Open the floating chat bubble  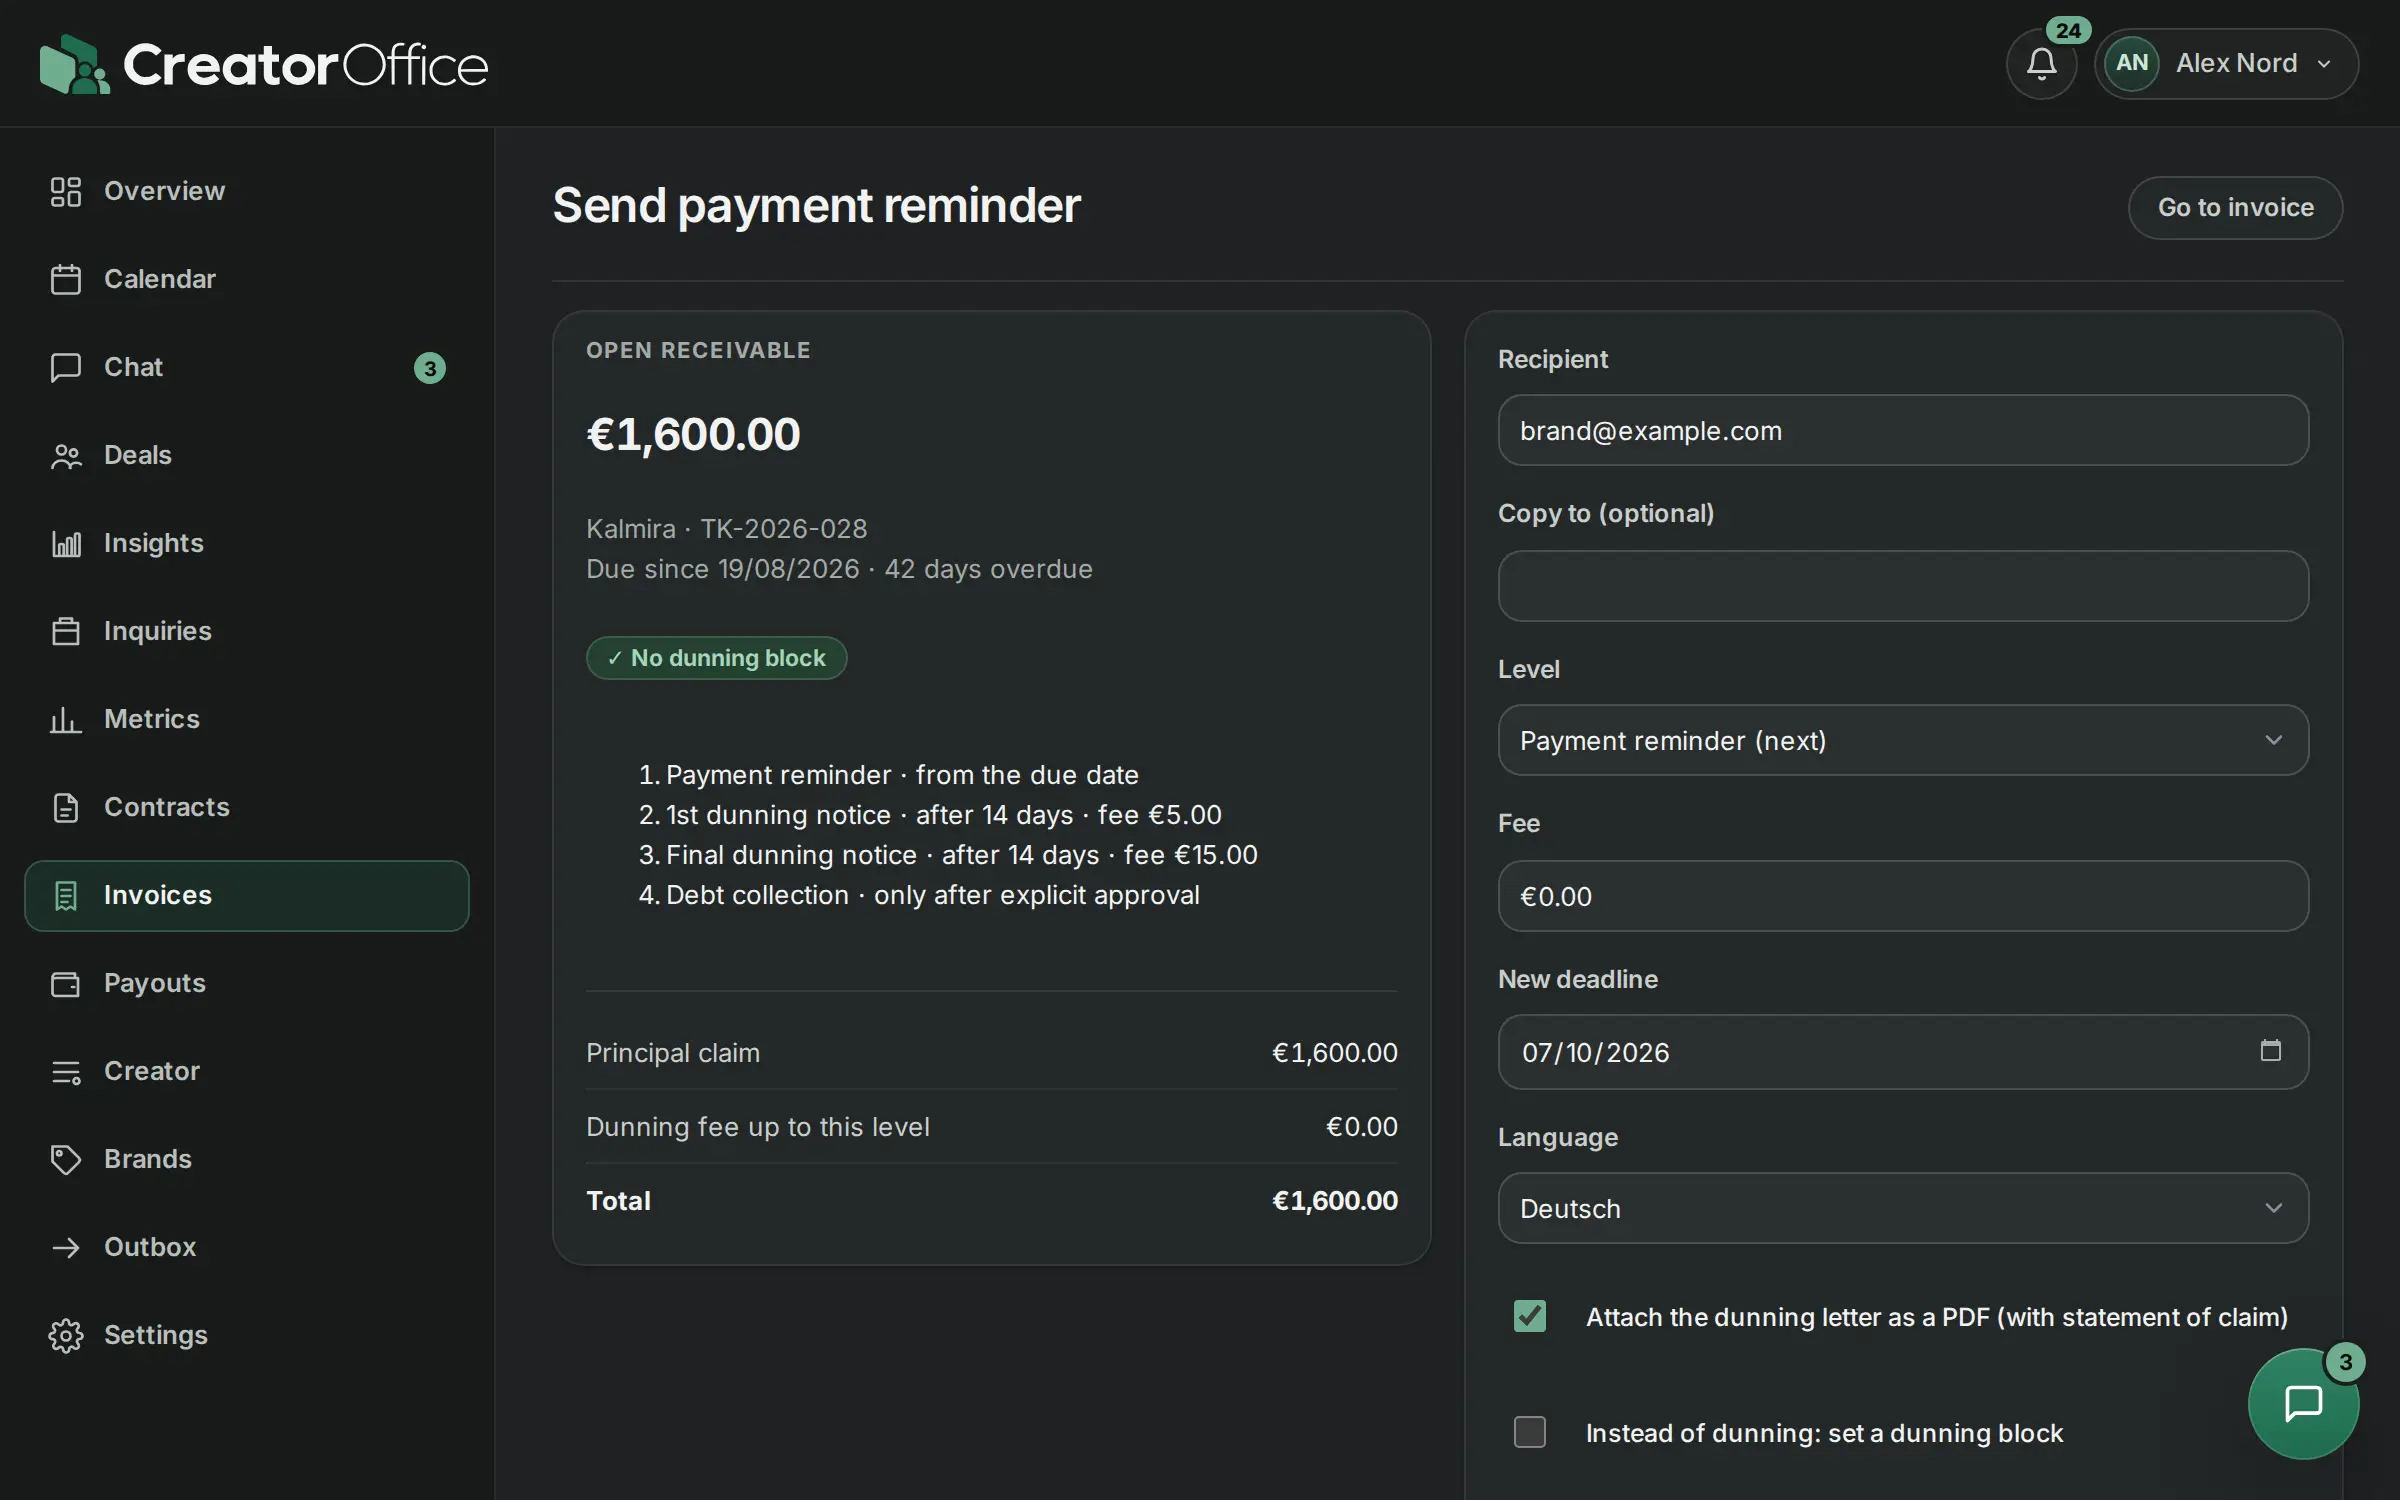tap(2303, 1403)
